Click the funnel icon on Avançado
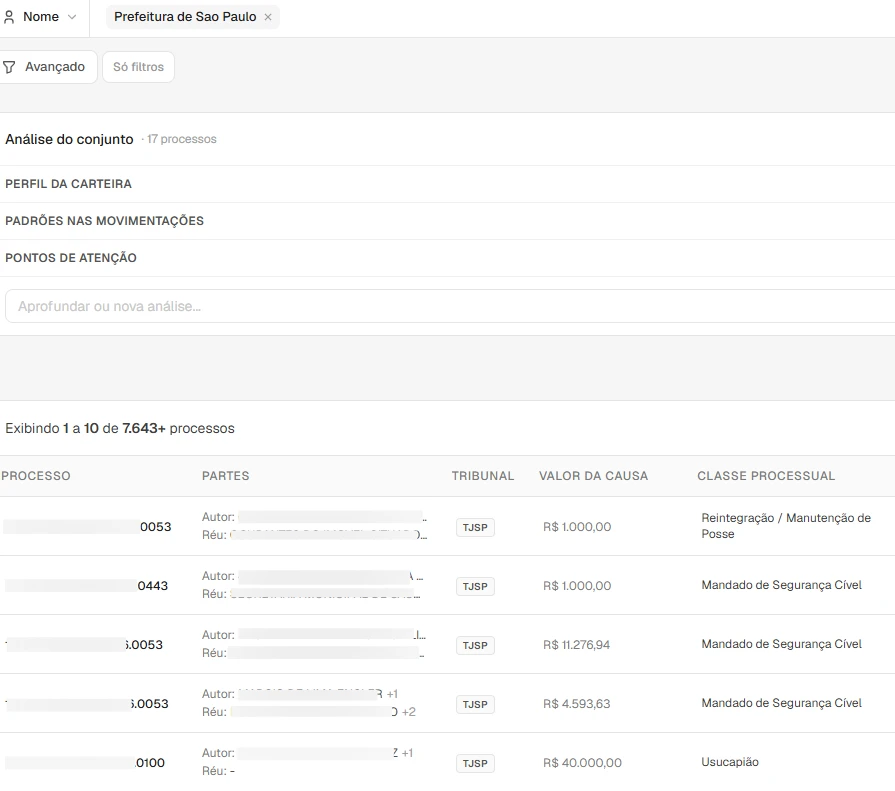 9,67
